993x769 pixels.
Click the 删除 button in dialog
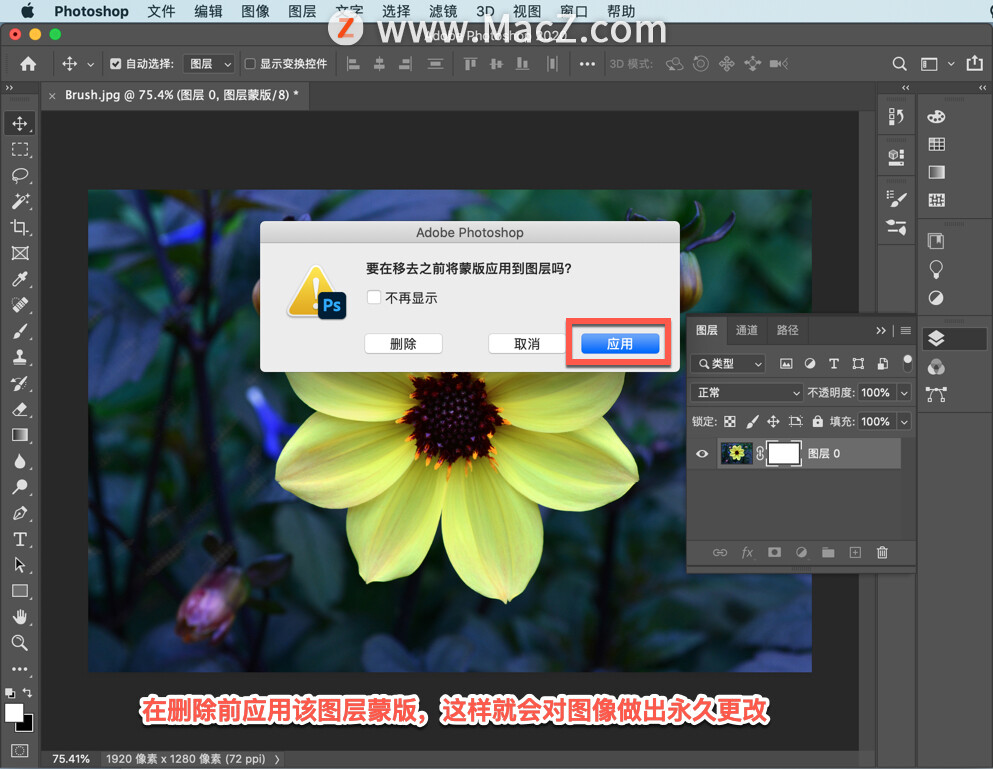[403, 344]
